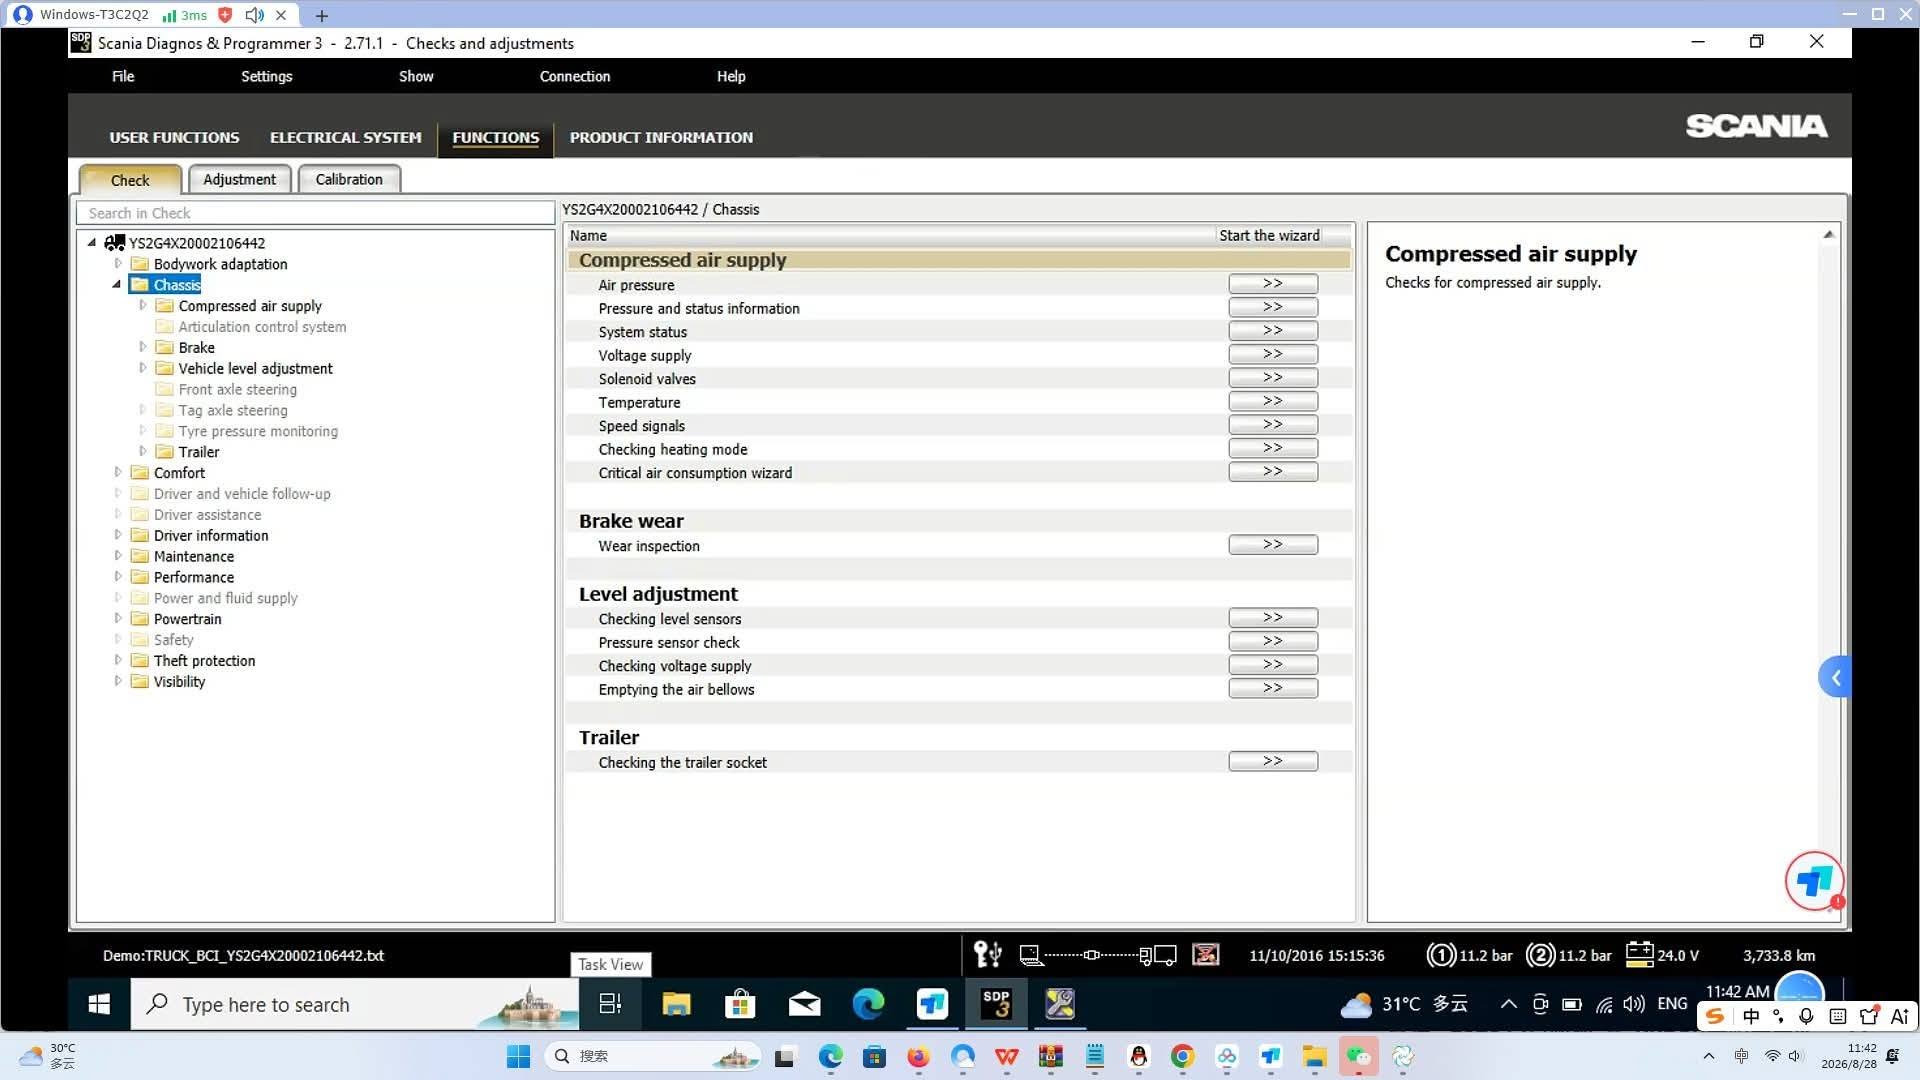1920x1080 pixels.
Task: Go to the ELECTRICAL SYSTEM section
Action: 346,138
